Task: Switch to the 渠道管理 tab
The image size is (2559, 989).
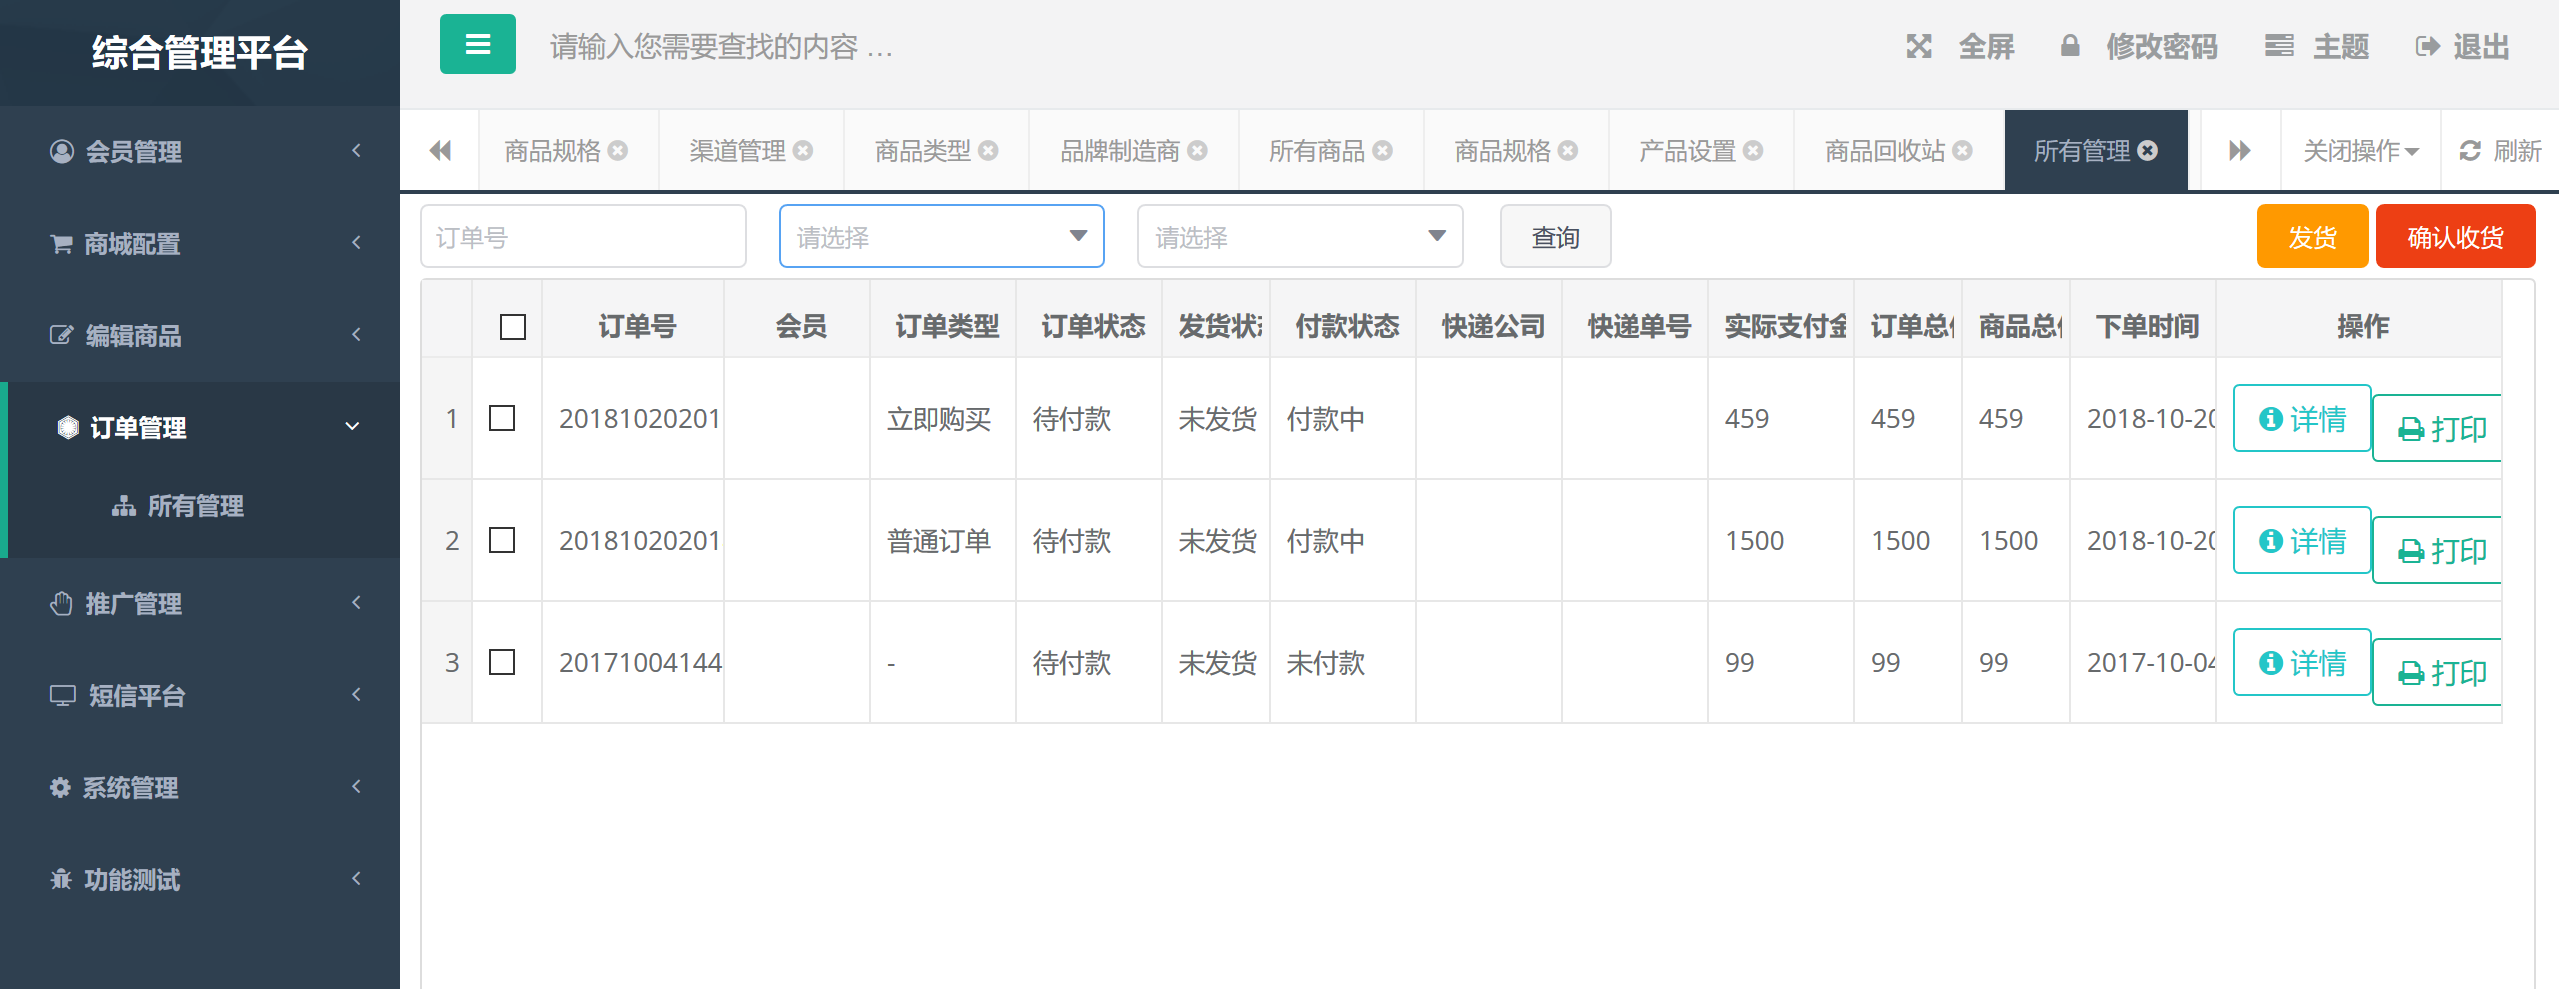Action: pos(738,149)
